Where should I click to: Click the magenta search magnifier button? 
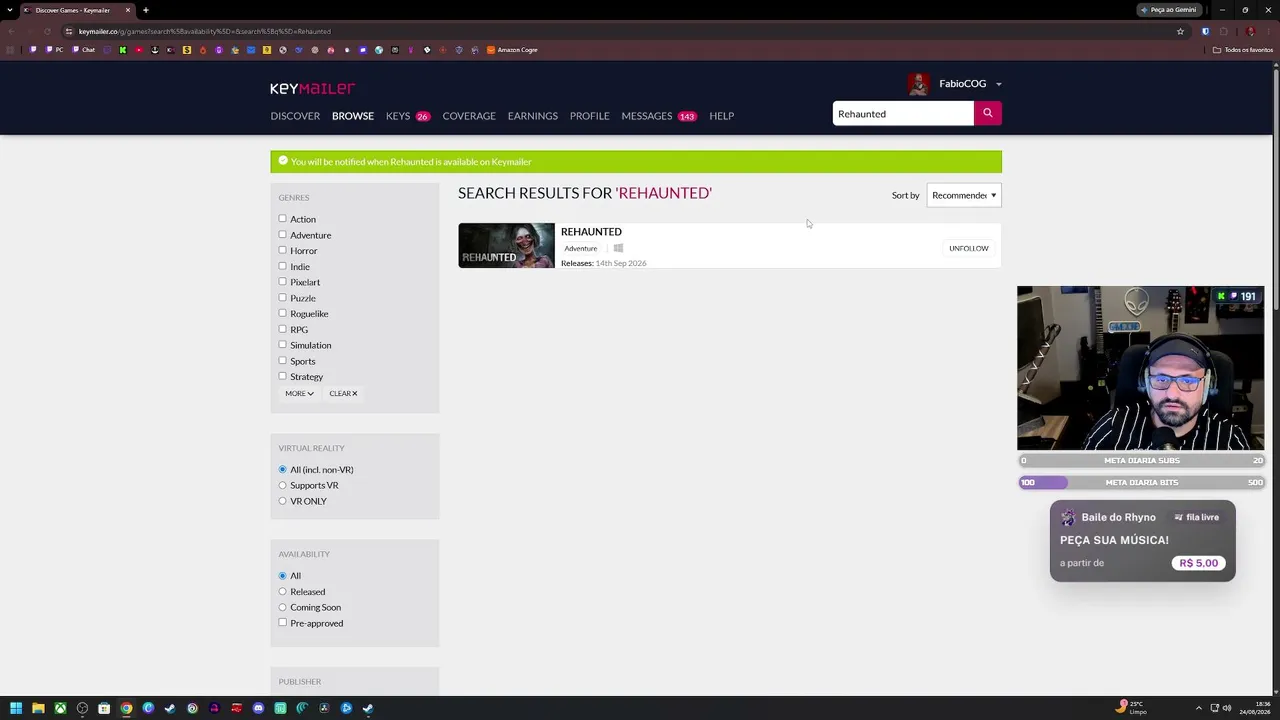[987, 113]
